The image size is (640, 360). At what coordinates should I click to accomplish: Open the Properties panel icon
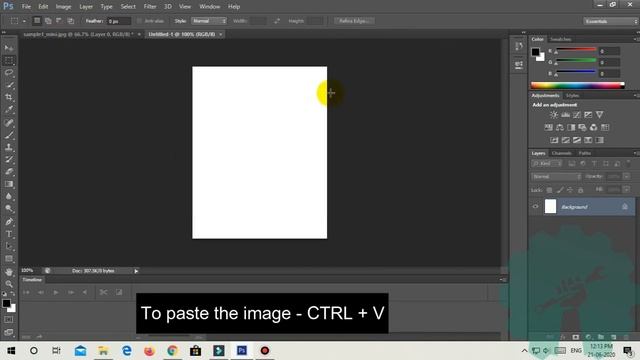[519, 64]
